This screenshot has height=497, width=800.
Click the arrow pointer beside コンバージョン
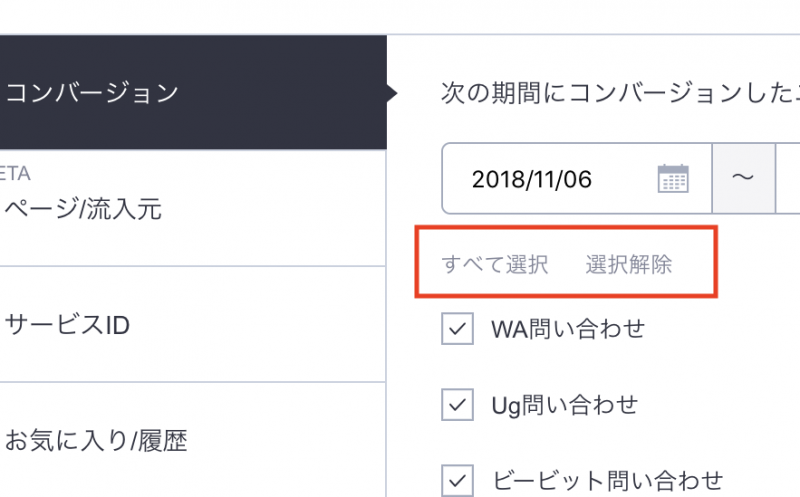tap(393, 94)
